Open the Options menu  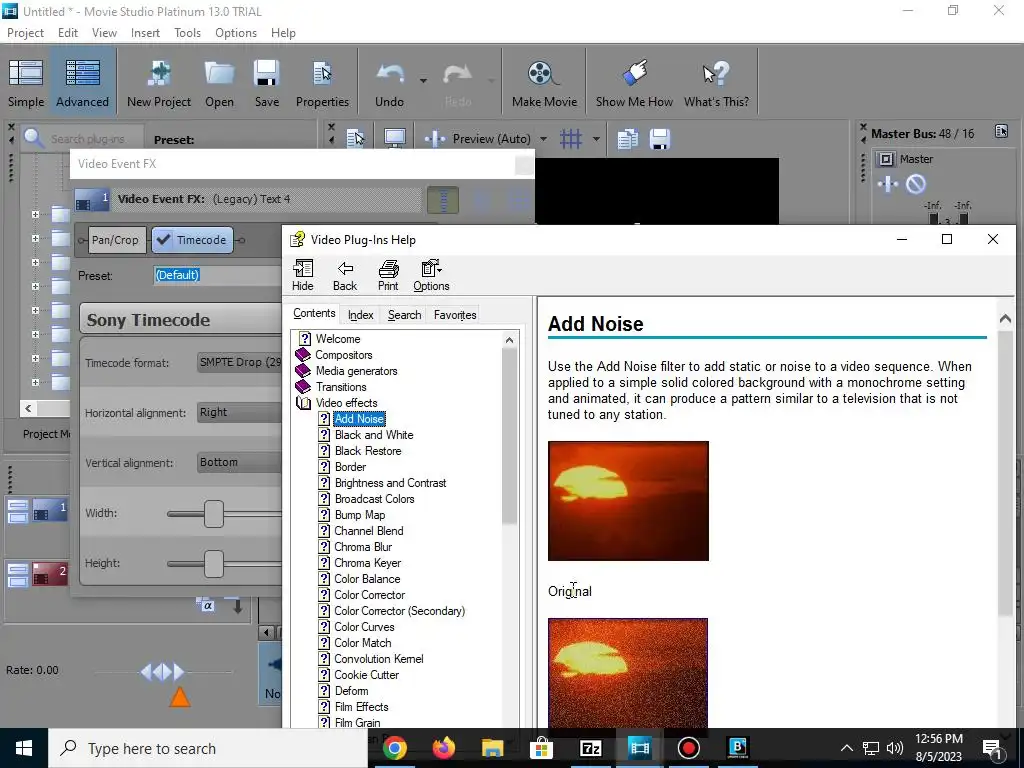coord(236,33)
